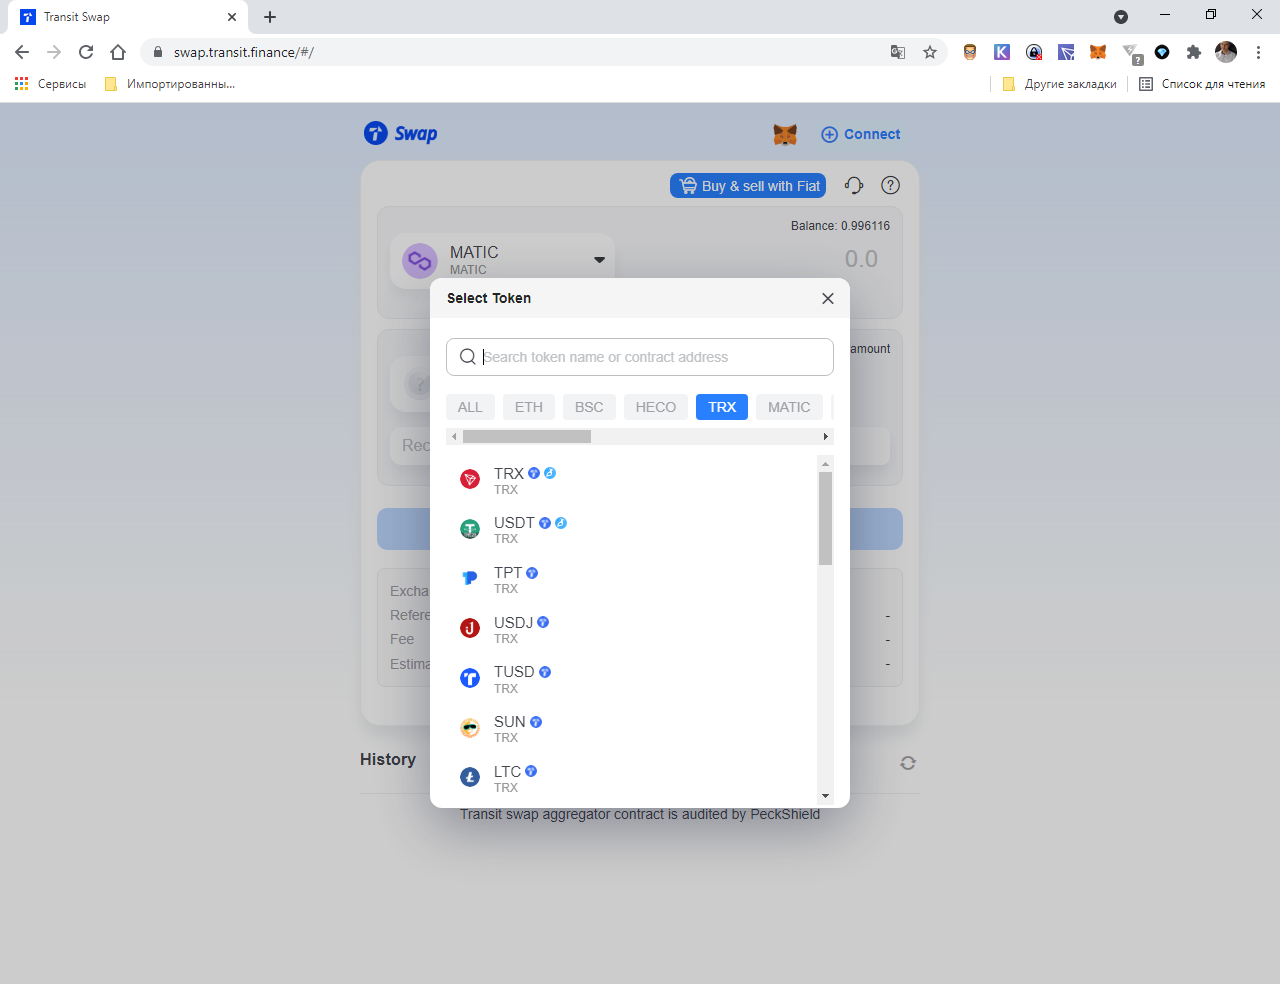Click the MetaMask fox icon near Connect
This screenshot has height=984, width=1280.
coord(785,134)
